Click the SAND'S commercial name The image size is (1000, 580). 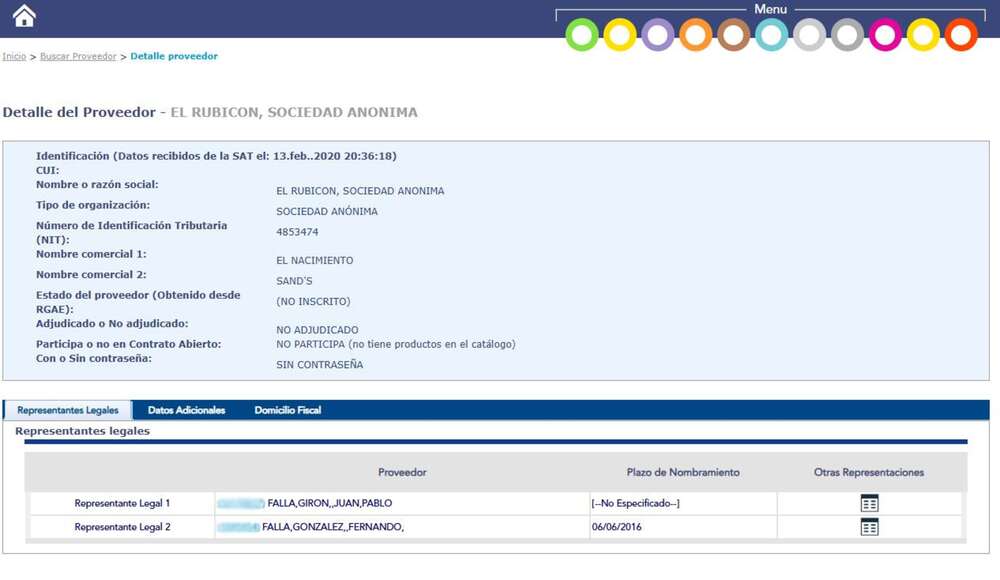pyautogui.click(x=294, y=281)
